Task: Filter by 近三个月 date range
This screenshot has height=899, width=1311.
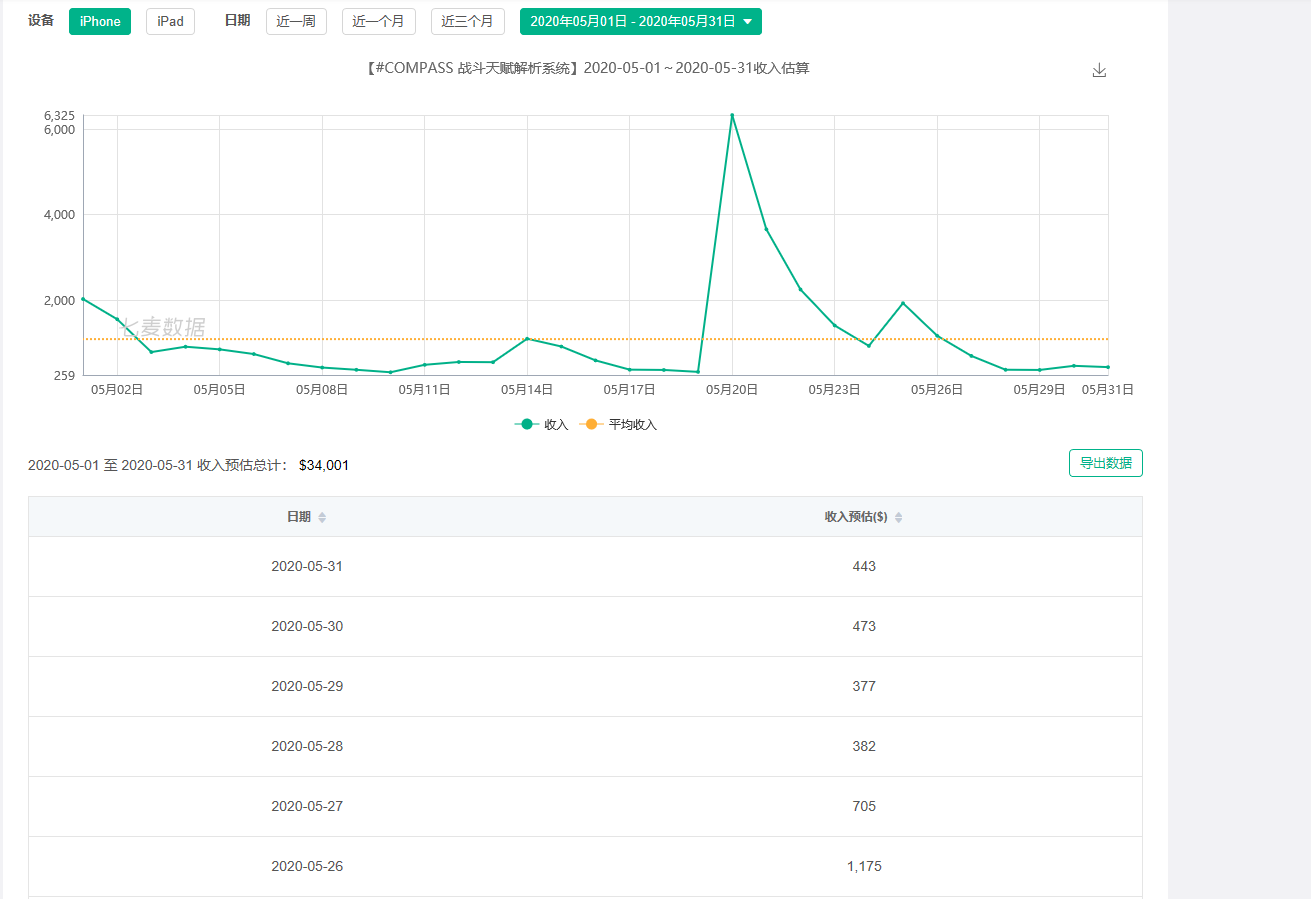Action: [x=467, y=21]
